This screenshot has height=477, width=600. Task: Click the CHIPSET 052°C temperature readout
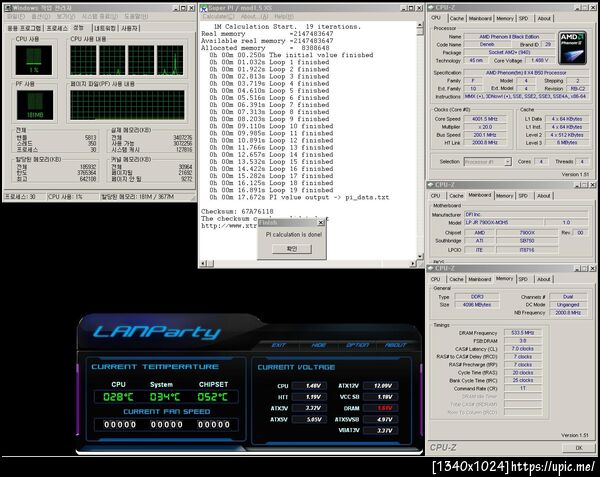[x=212, y=397]
